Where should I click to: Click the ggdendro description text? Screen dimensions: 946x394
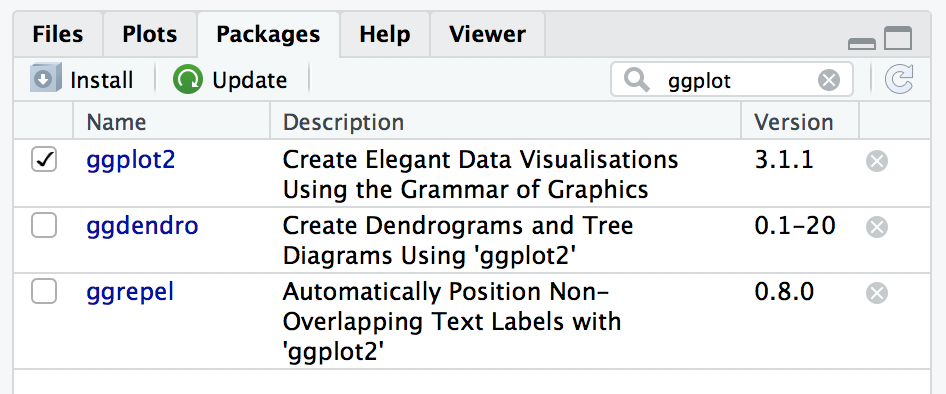459,241
